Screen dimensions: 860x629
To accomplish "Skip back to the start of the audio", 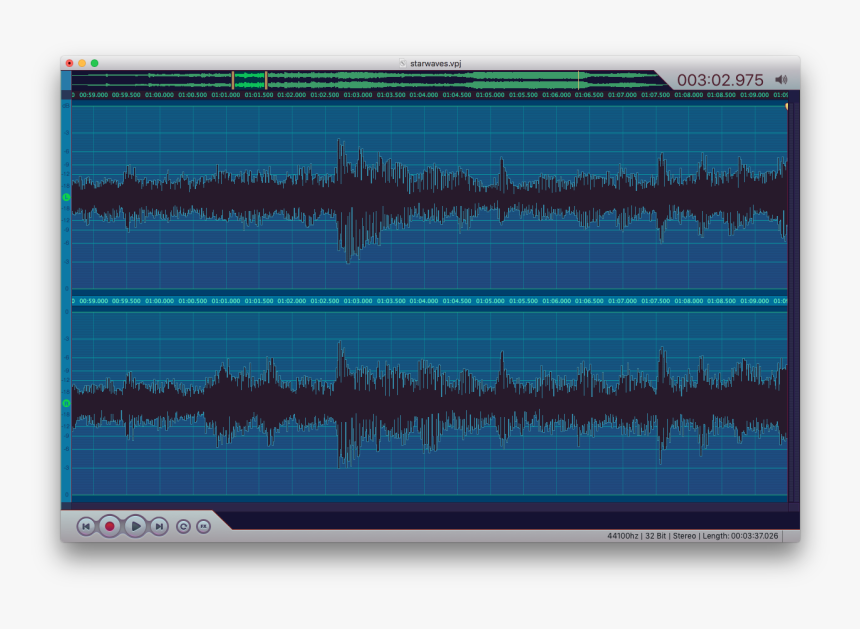I will click(86, 526).
